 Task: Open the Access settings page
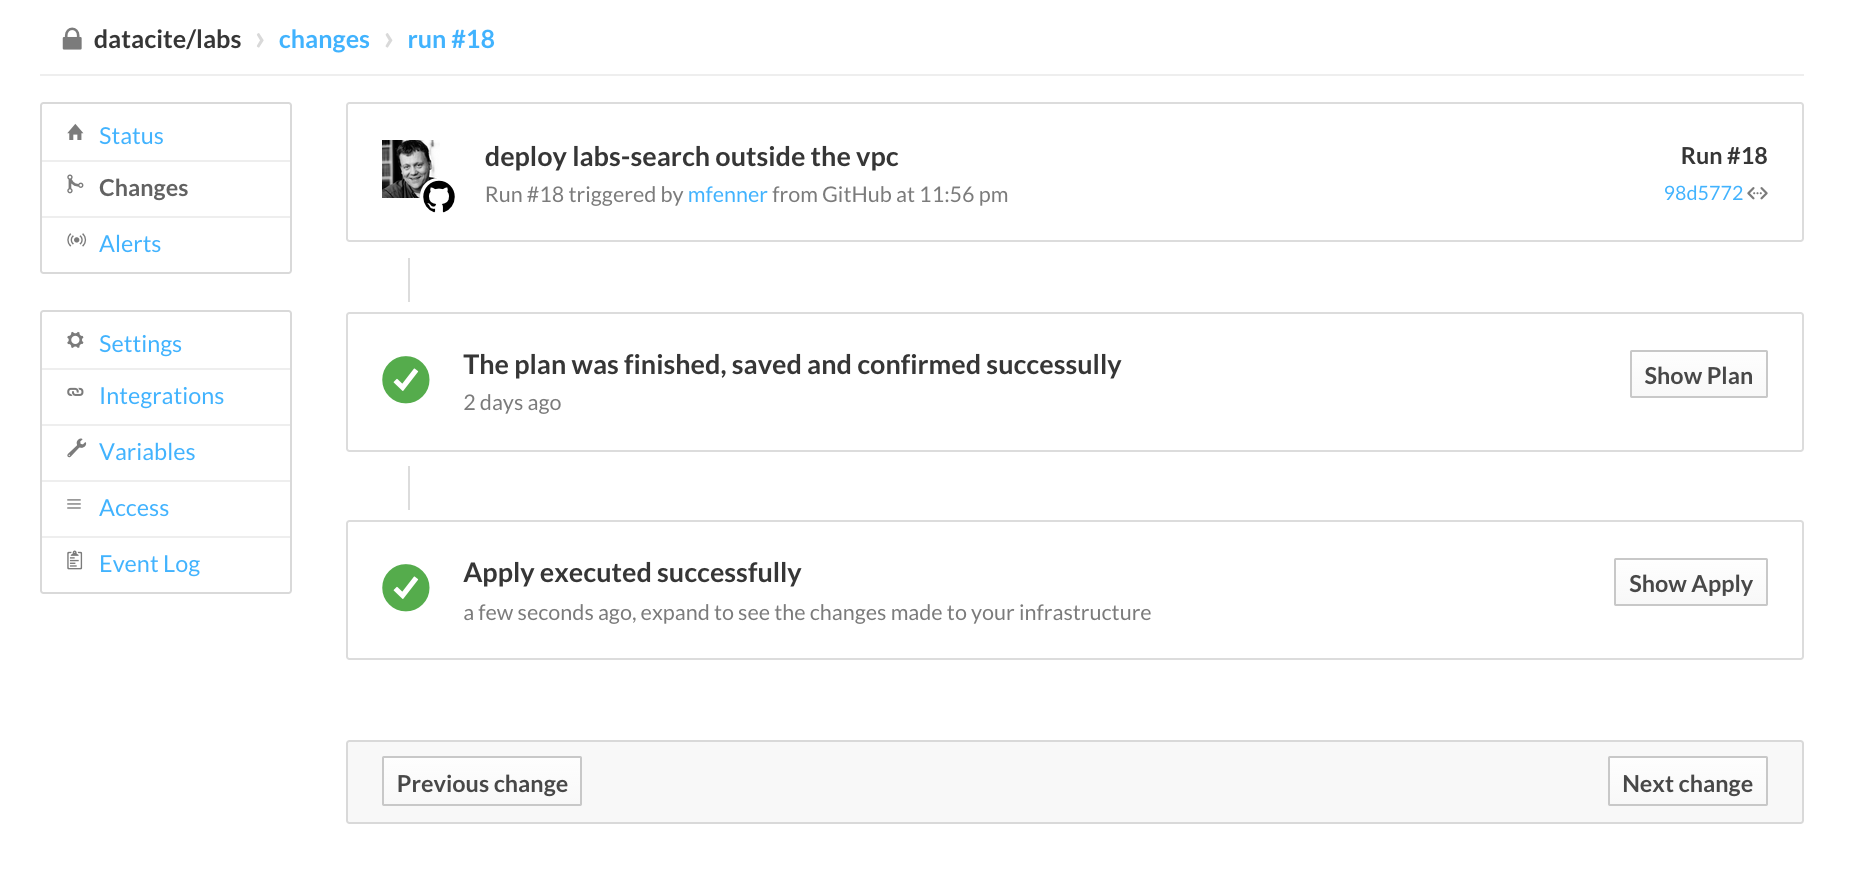[134, 508]
